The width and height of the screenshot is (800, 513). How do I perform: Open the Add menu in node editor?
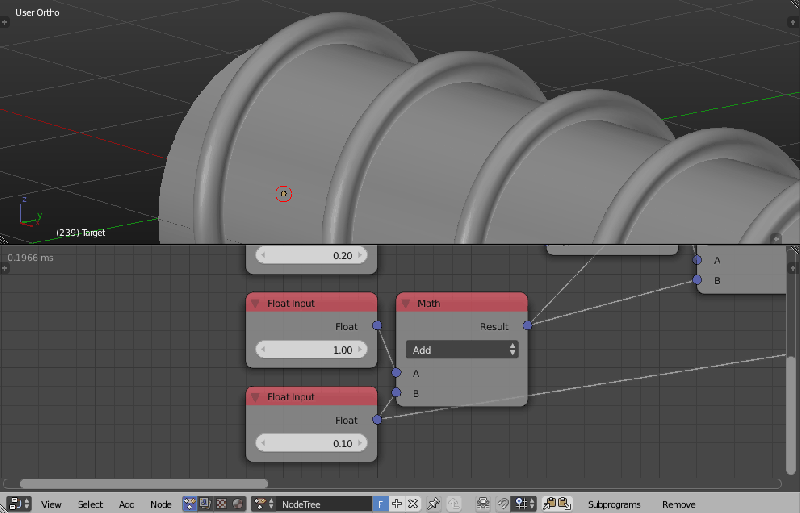127,504
